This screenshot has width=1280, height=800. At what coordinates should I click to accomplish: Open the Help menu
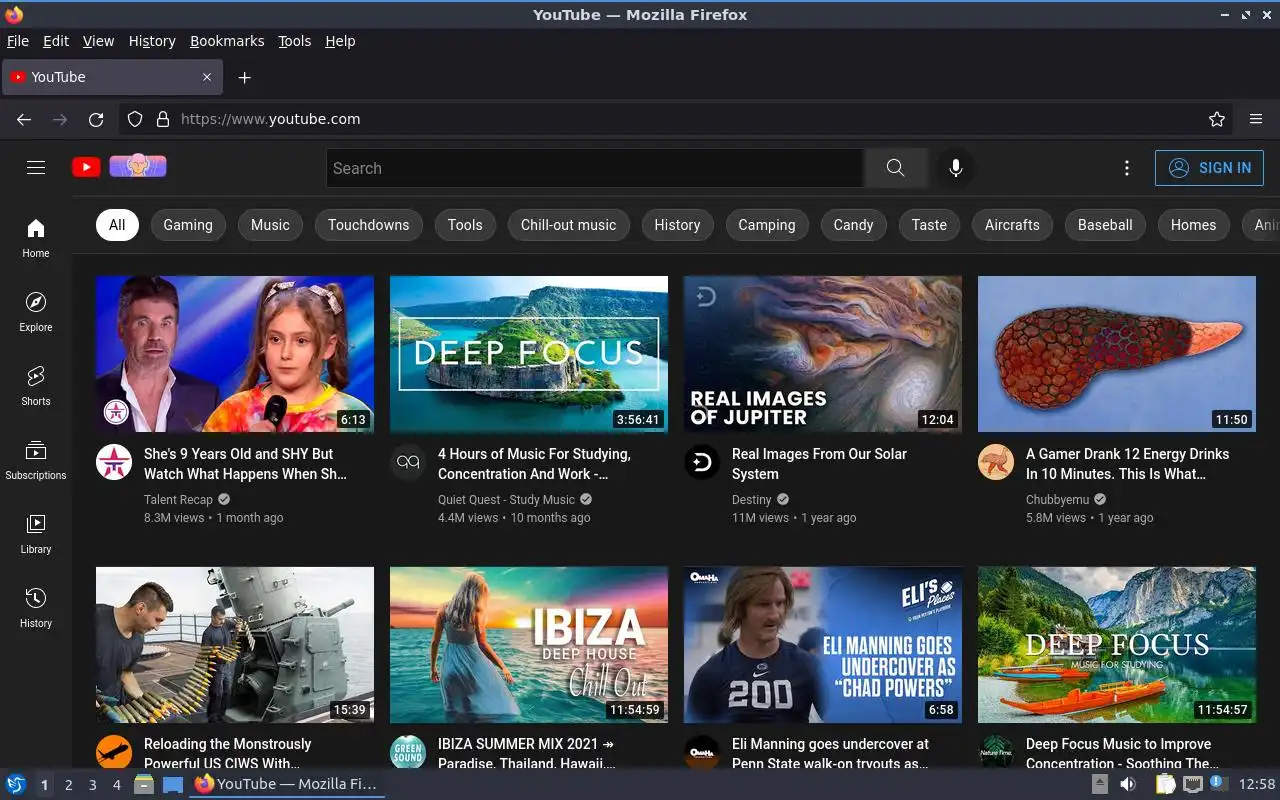click(340, 41)
